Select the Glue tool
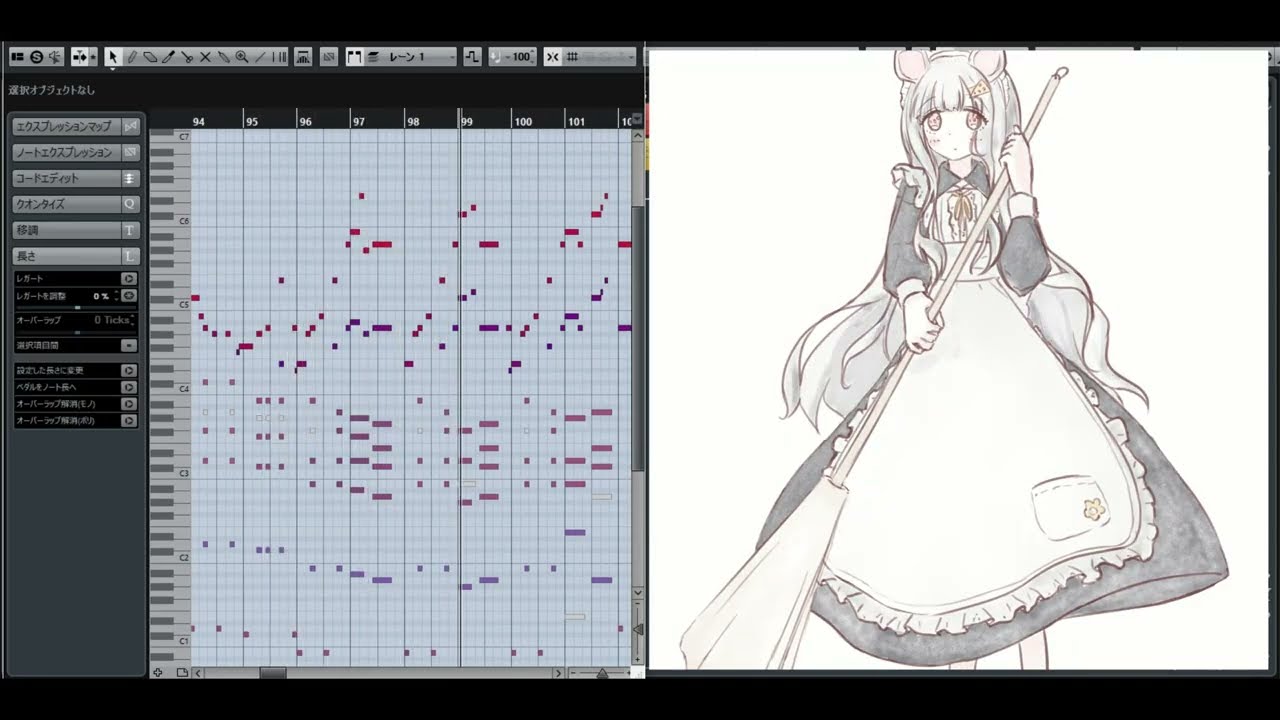This screenshot has height=720, width=1280. [223, 57]
